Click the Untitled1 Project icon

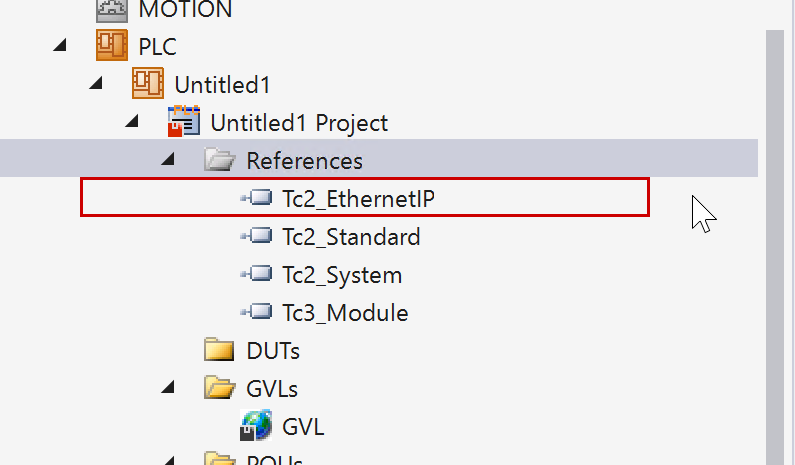(x=184, y=122)
